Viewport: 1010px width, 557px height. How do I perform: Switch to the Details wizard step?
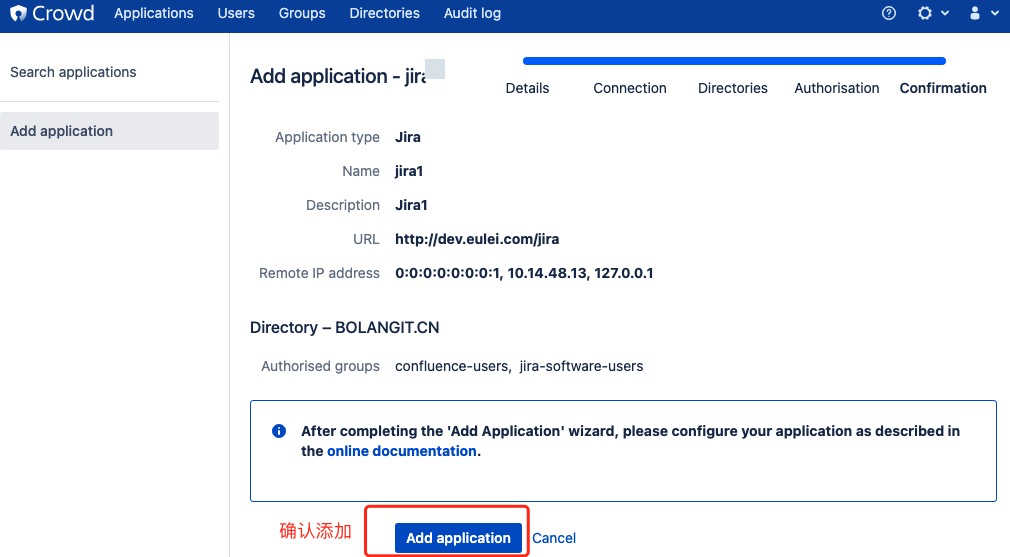(x=527, y=88)
